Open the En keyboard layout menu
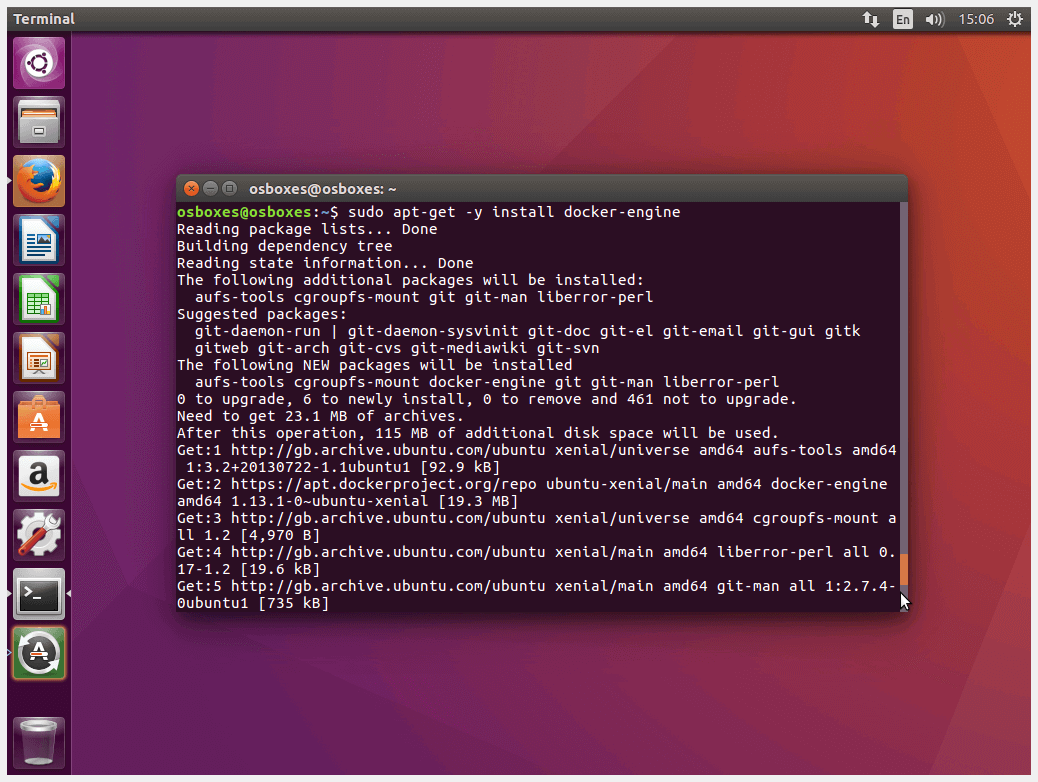This screenshot has width=1038, height=782. [903, 19]
